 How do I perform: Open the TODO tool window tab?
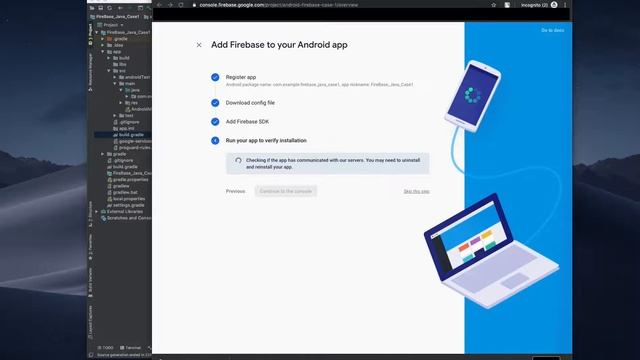point(105,348)
